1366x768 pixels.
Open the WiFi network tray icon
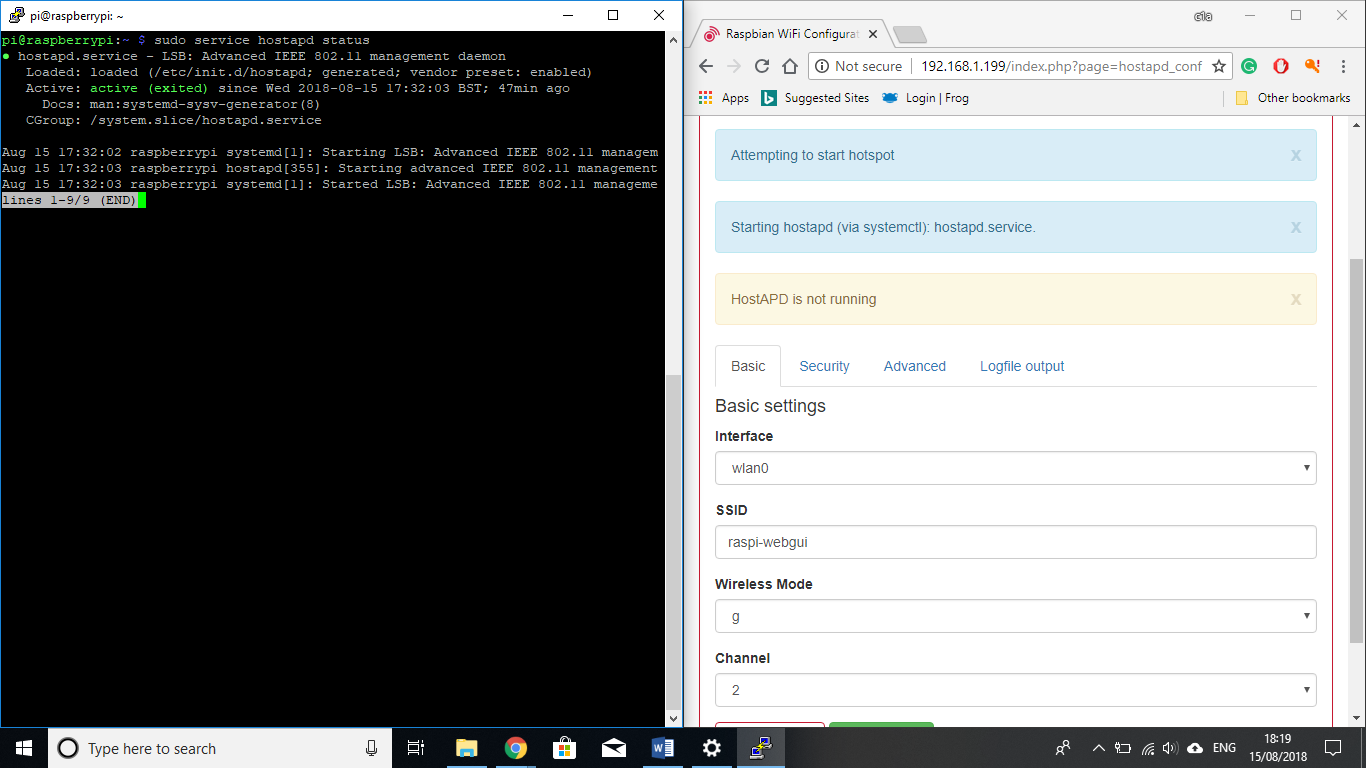(x=1148, y=748)
